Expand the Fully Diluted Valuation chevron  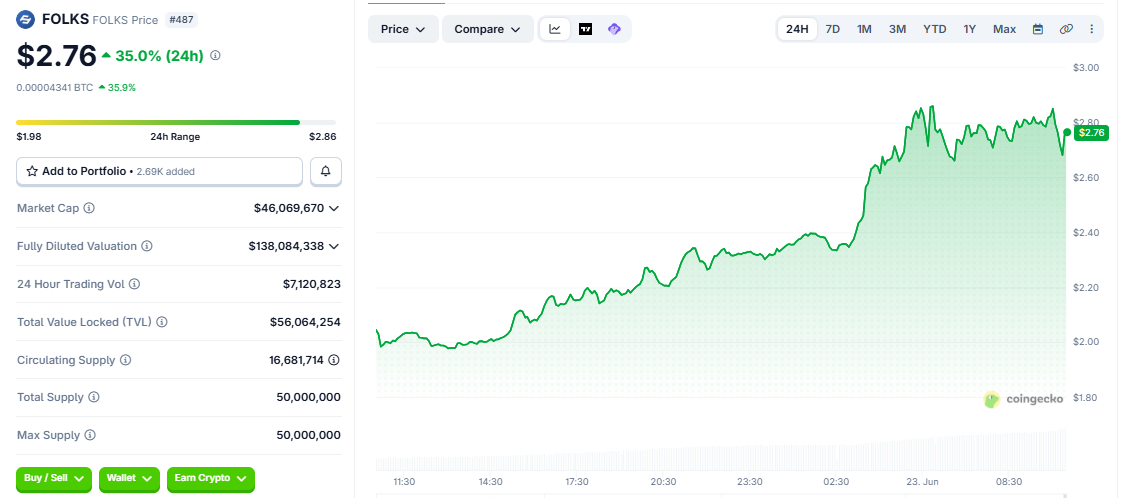[333, 246]
